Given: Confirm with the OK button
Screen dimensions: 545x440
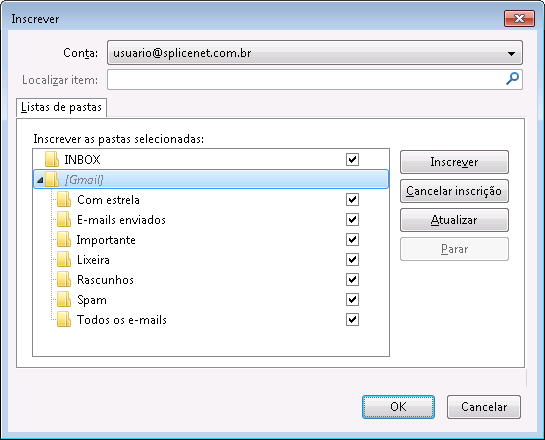Looking at the screenshot, I should click(398, 407).
